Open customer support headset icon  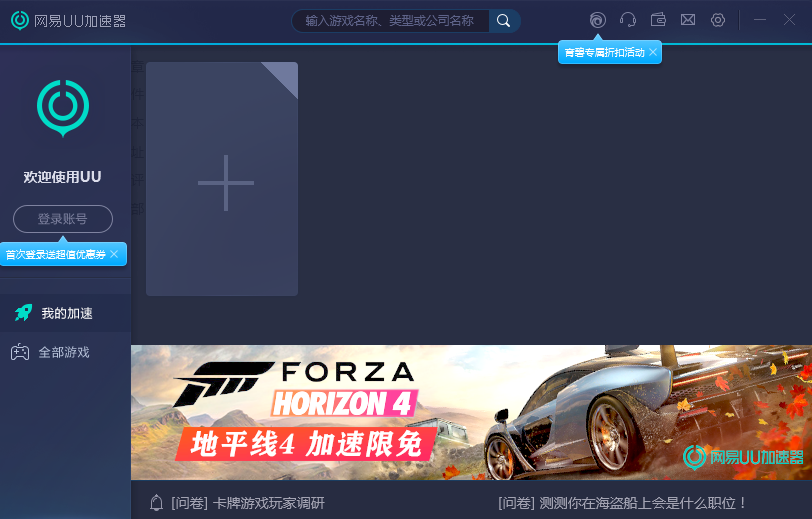[628, 20]
